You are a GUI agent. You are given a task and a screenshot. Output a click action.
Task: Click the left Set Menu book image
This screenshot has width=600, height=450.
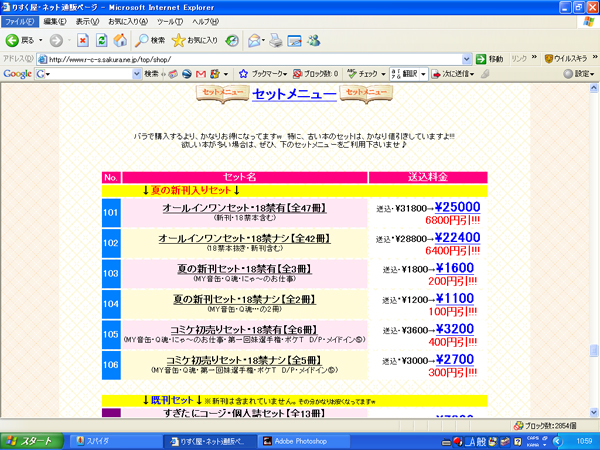[222, 94]
